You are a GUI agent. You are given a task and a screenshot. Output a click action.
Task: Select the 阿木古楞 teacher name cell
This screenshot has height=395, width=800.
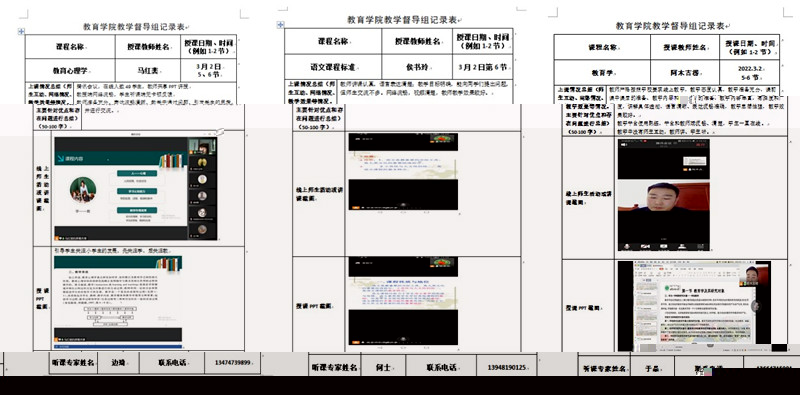(685, 72)
